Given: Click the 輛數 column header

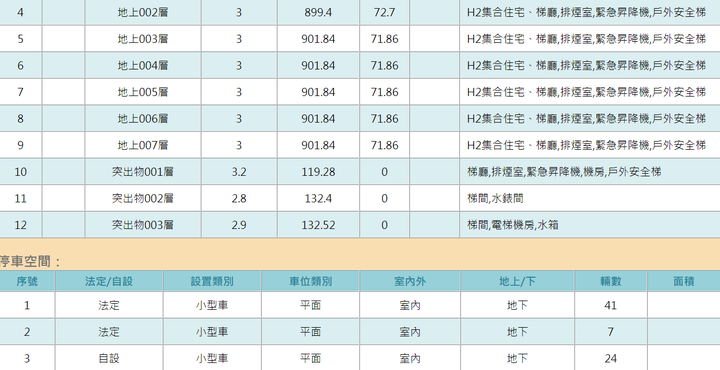Looking at the screenshot, I should click(x=611, y=281).
